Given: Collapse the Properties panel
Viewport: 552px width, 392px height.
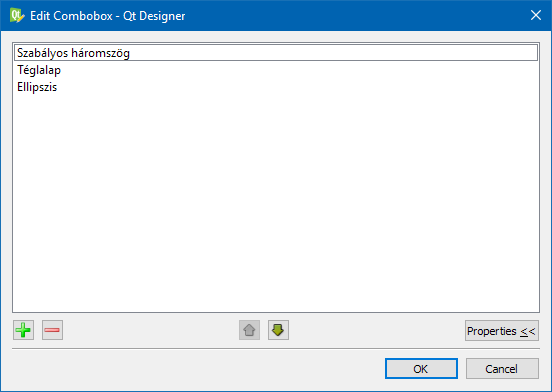Looking at the screenshot, I should click(x=502, y=331).
